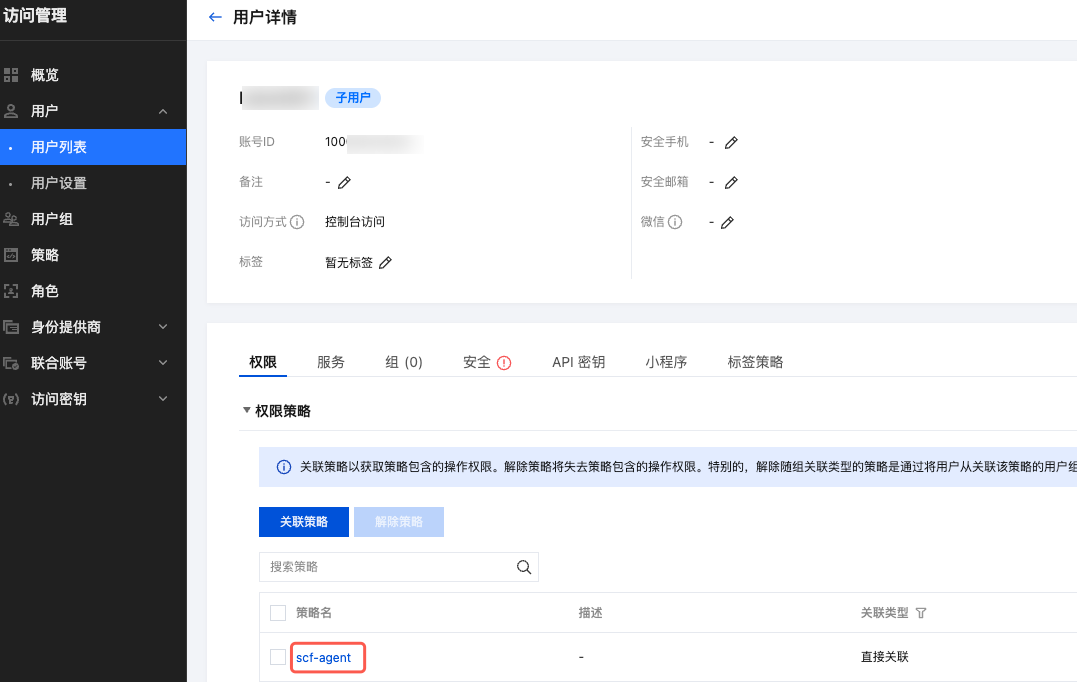Click the pencil icon for 微信
The height and width of the screenshot is (682, 1077).
727,222
